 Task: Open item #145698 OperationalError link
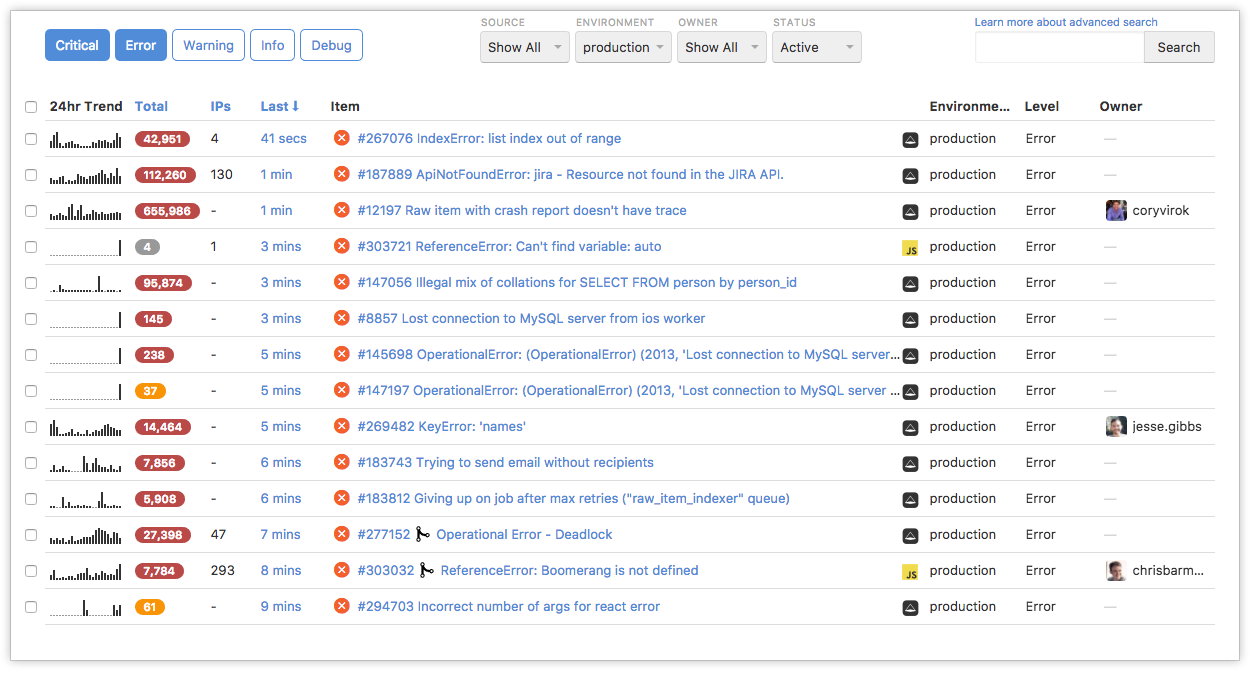[629, 355]
